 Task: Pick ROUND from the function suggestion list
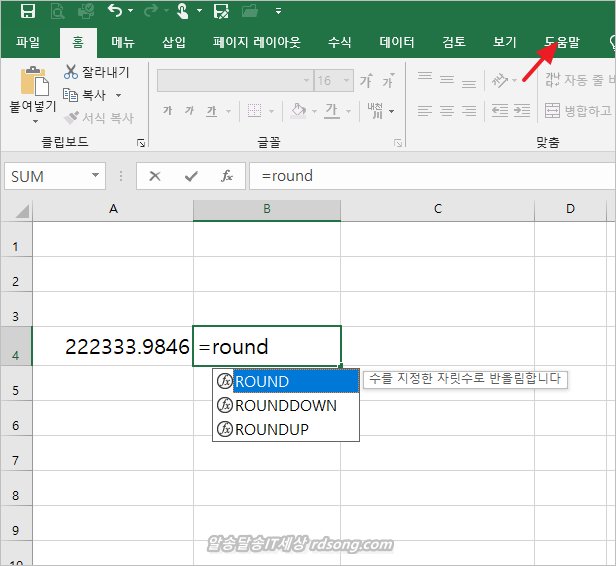(262, 381)
